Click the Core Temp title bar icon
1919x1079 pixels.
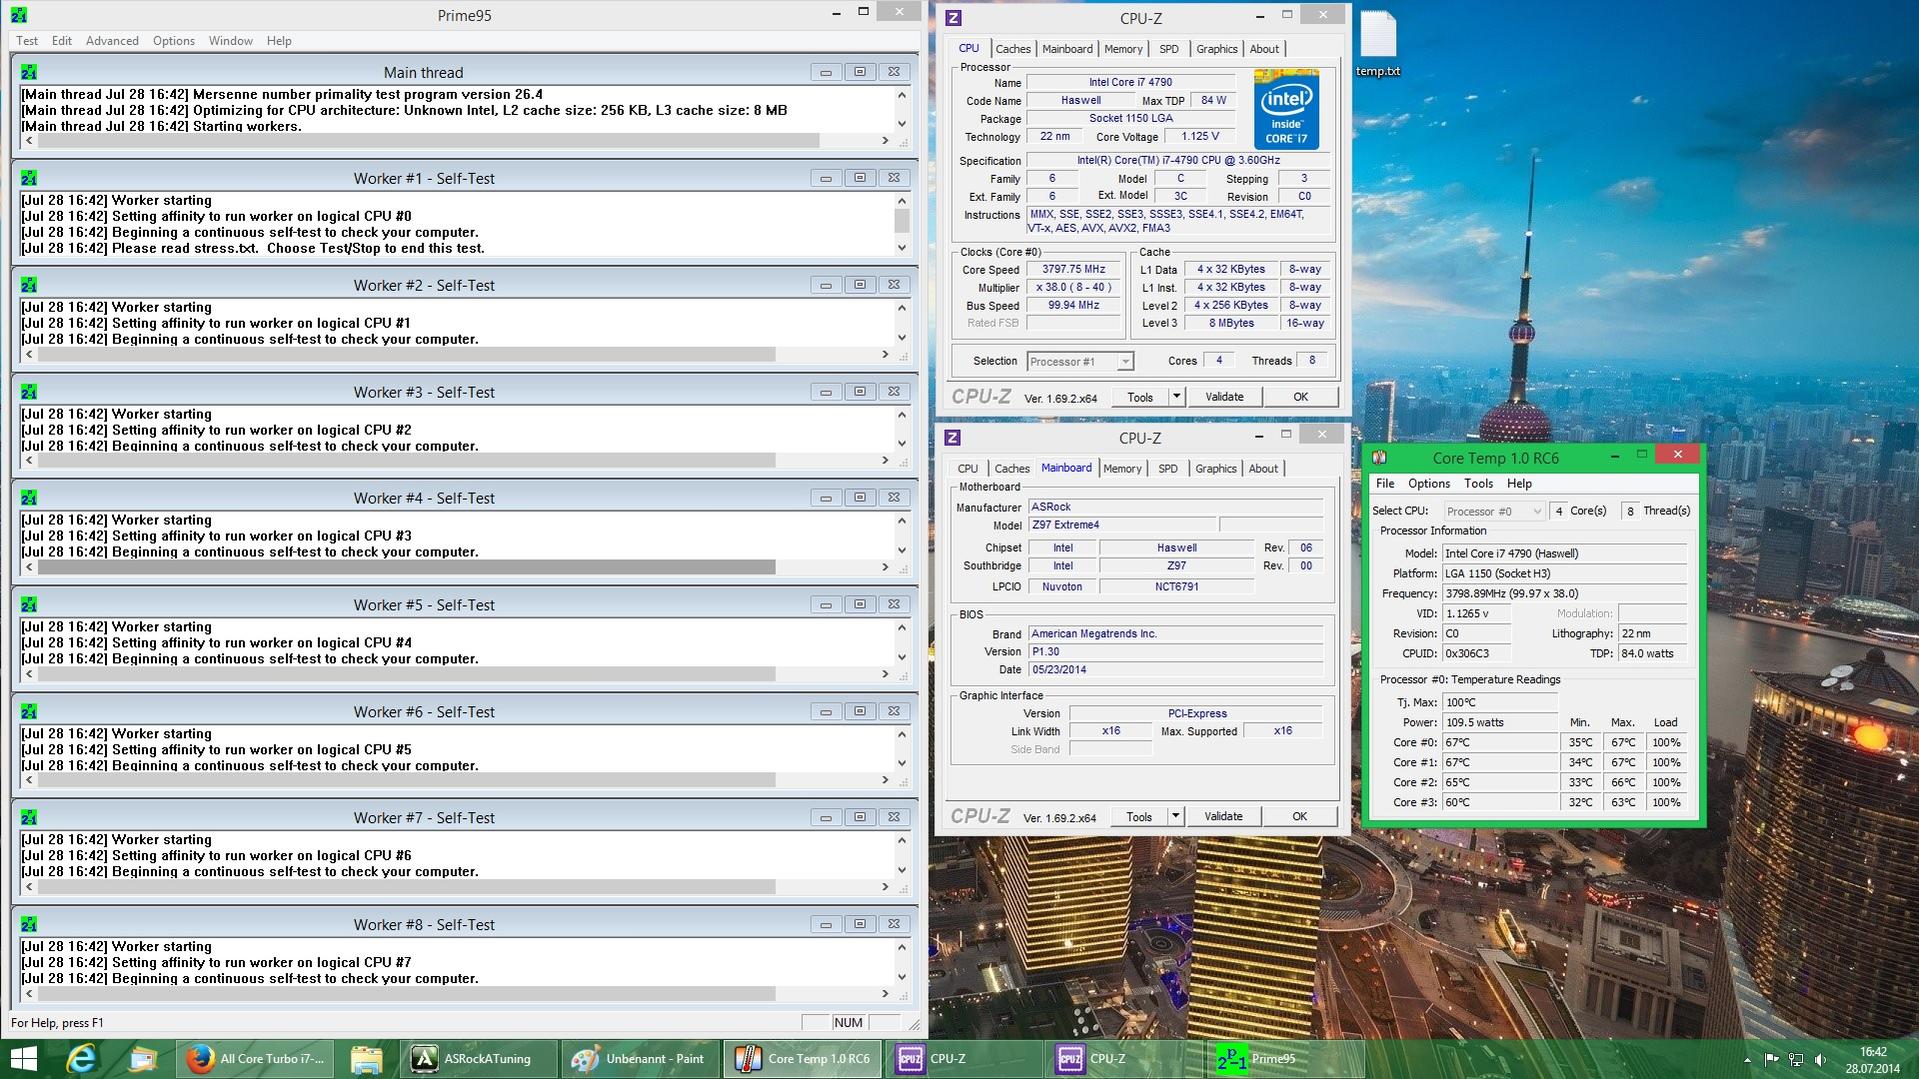1380,457
